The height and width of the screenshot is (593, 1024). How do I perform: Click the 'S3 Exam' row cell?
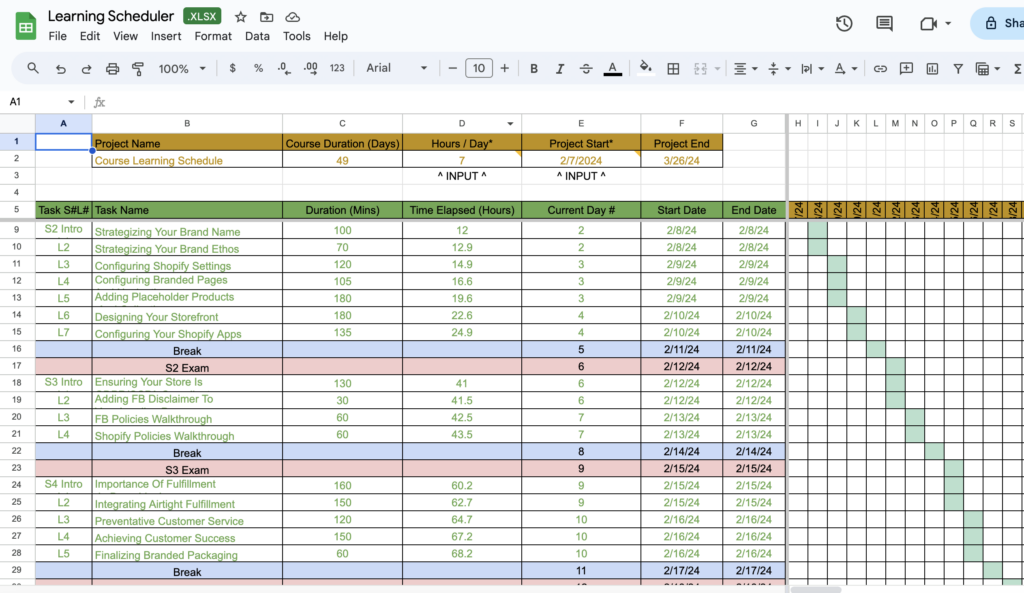[x=187, y=469]
